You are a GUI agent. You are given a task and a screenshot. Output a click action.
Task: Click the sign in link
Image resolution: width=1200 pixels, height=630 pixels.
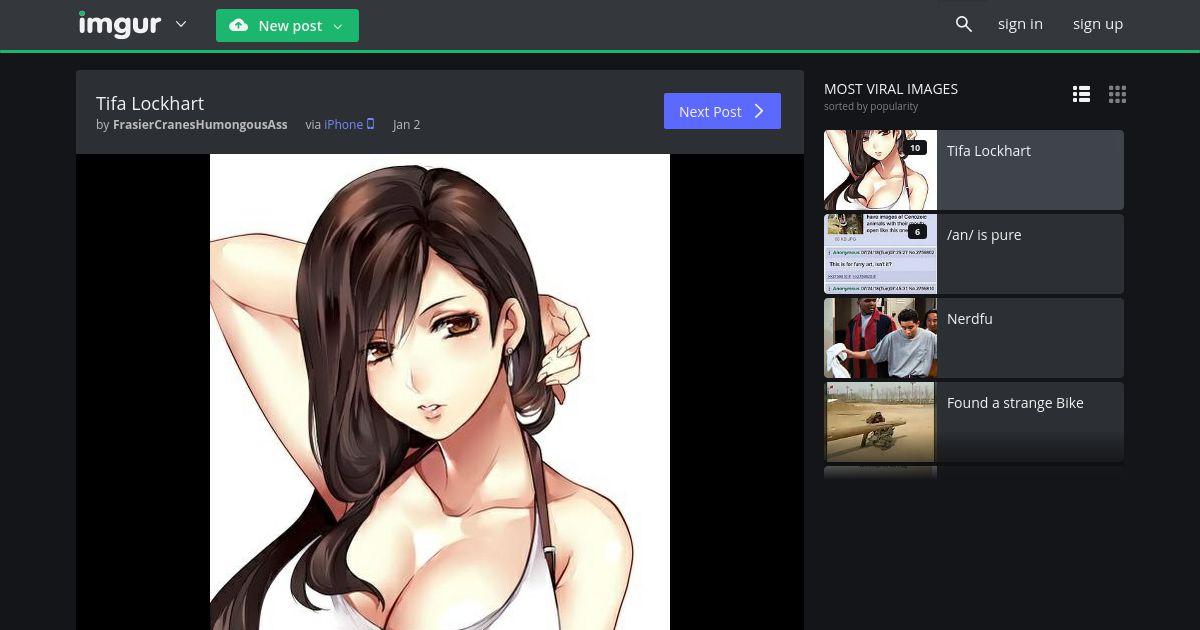[1020, 24]
